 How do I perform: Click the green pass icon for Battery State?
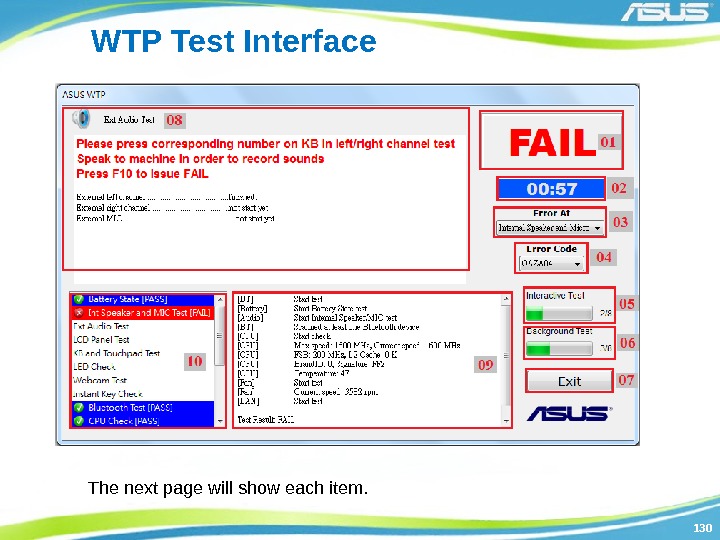tap(79, 299)
